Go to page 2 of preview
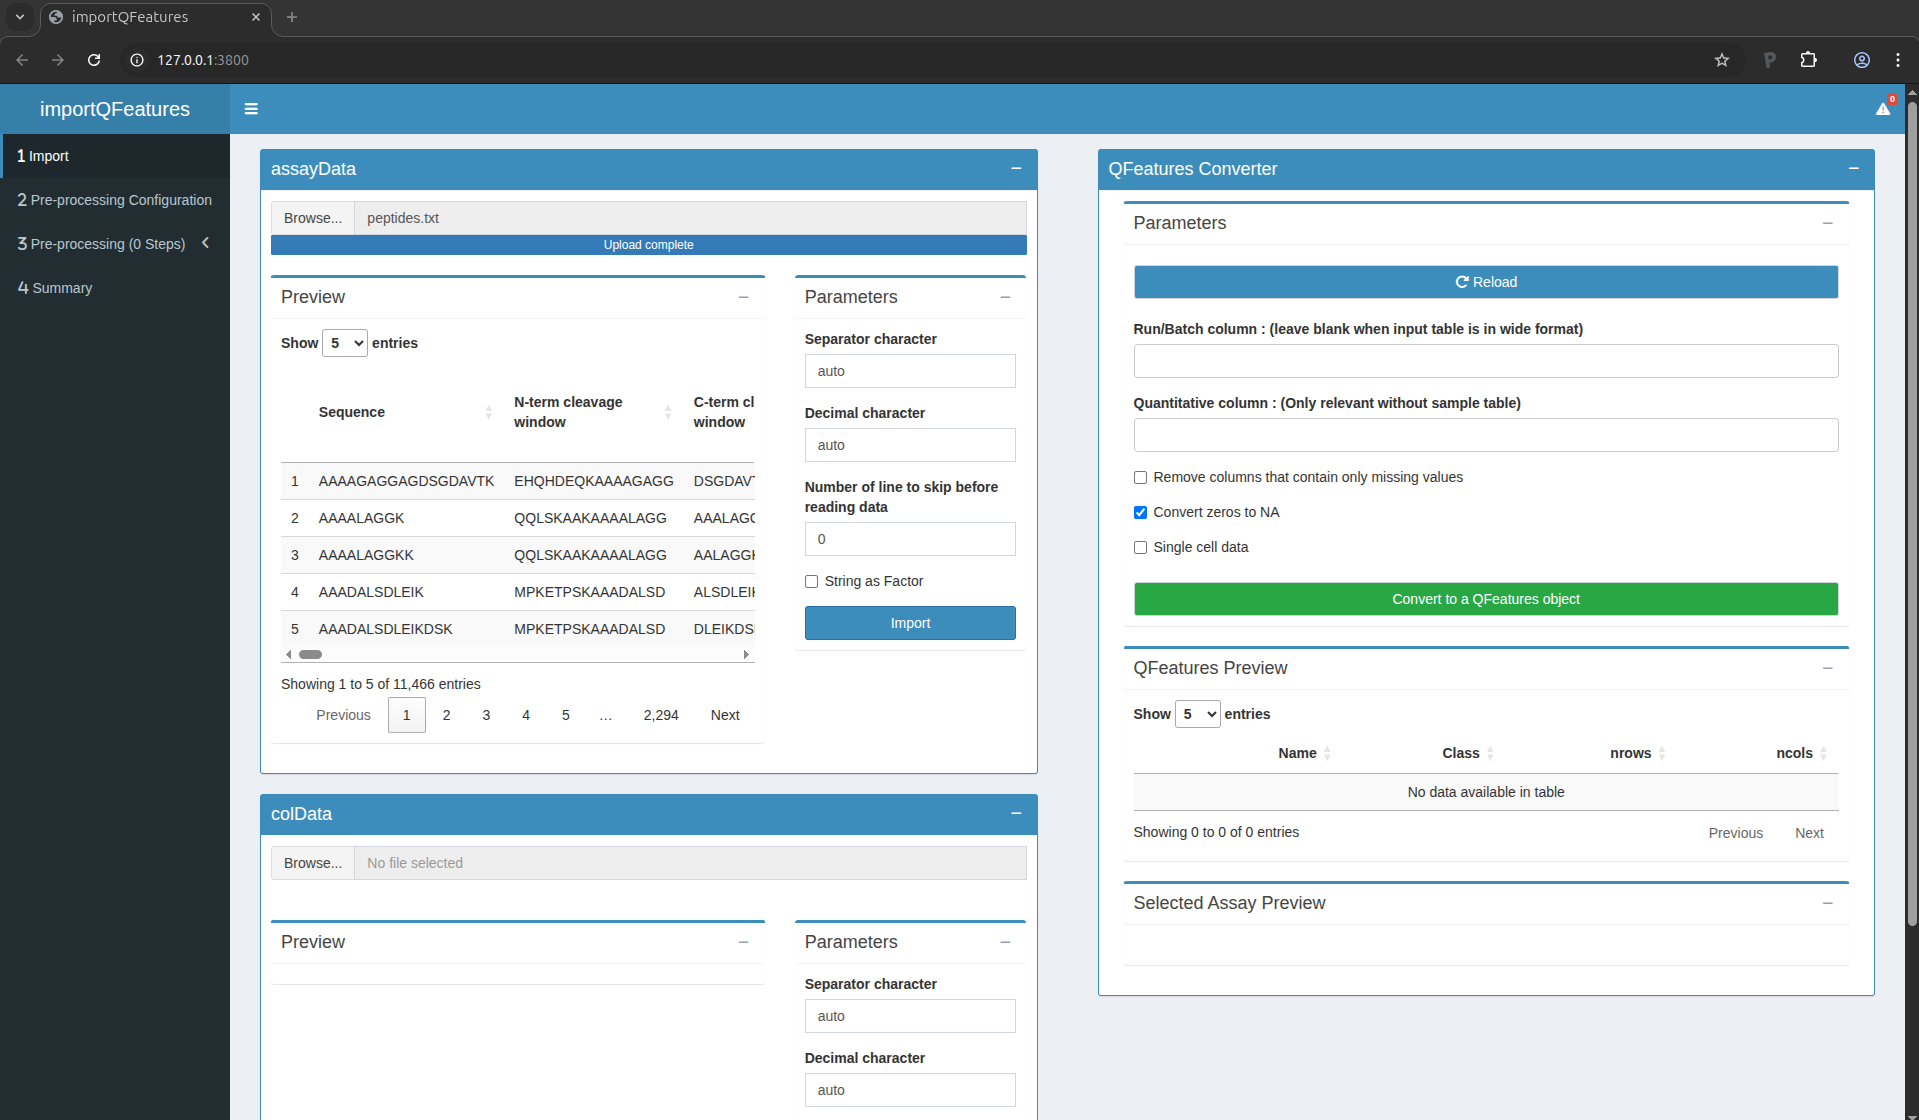The height and width of the screenshot is (1120, 1919). 447,715
